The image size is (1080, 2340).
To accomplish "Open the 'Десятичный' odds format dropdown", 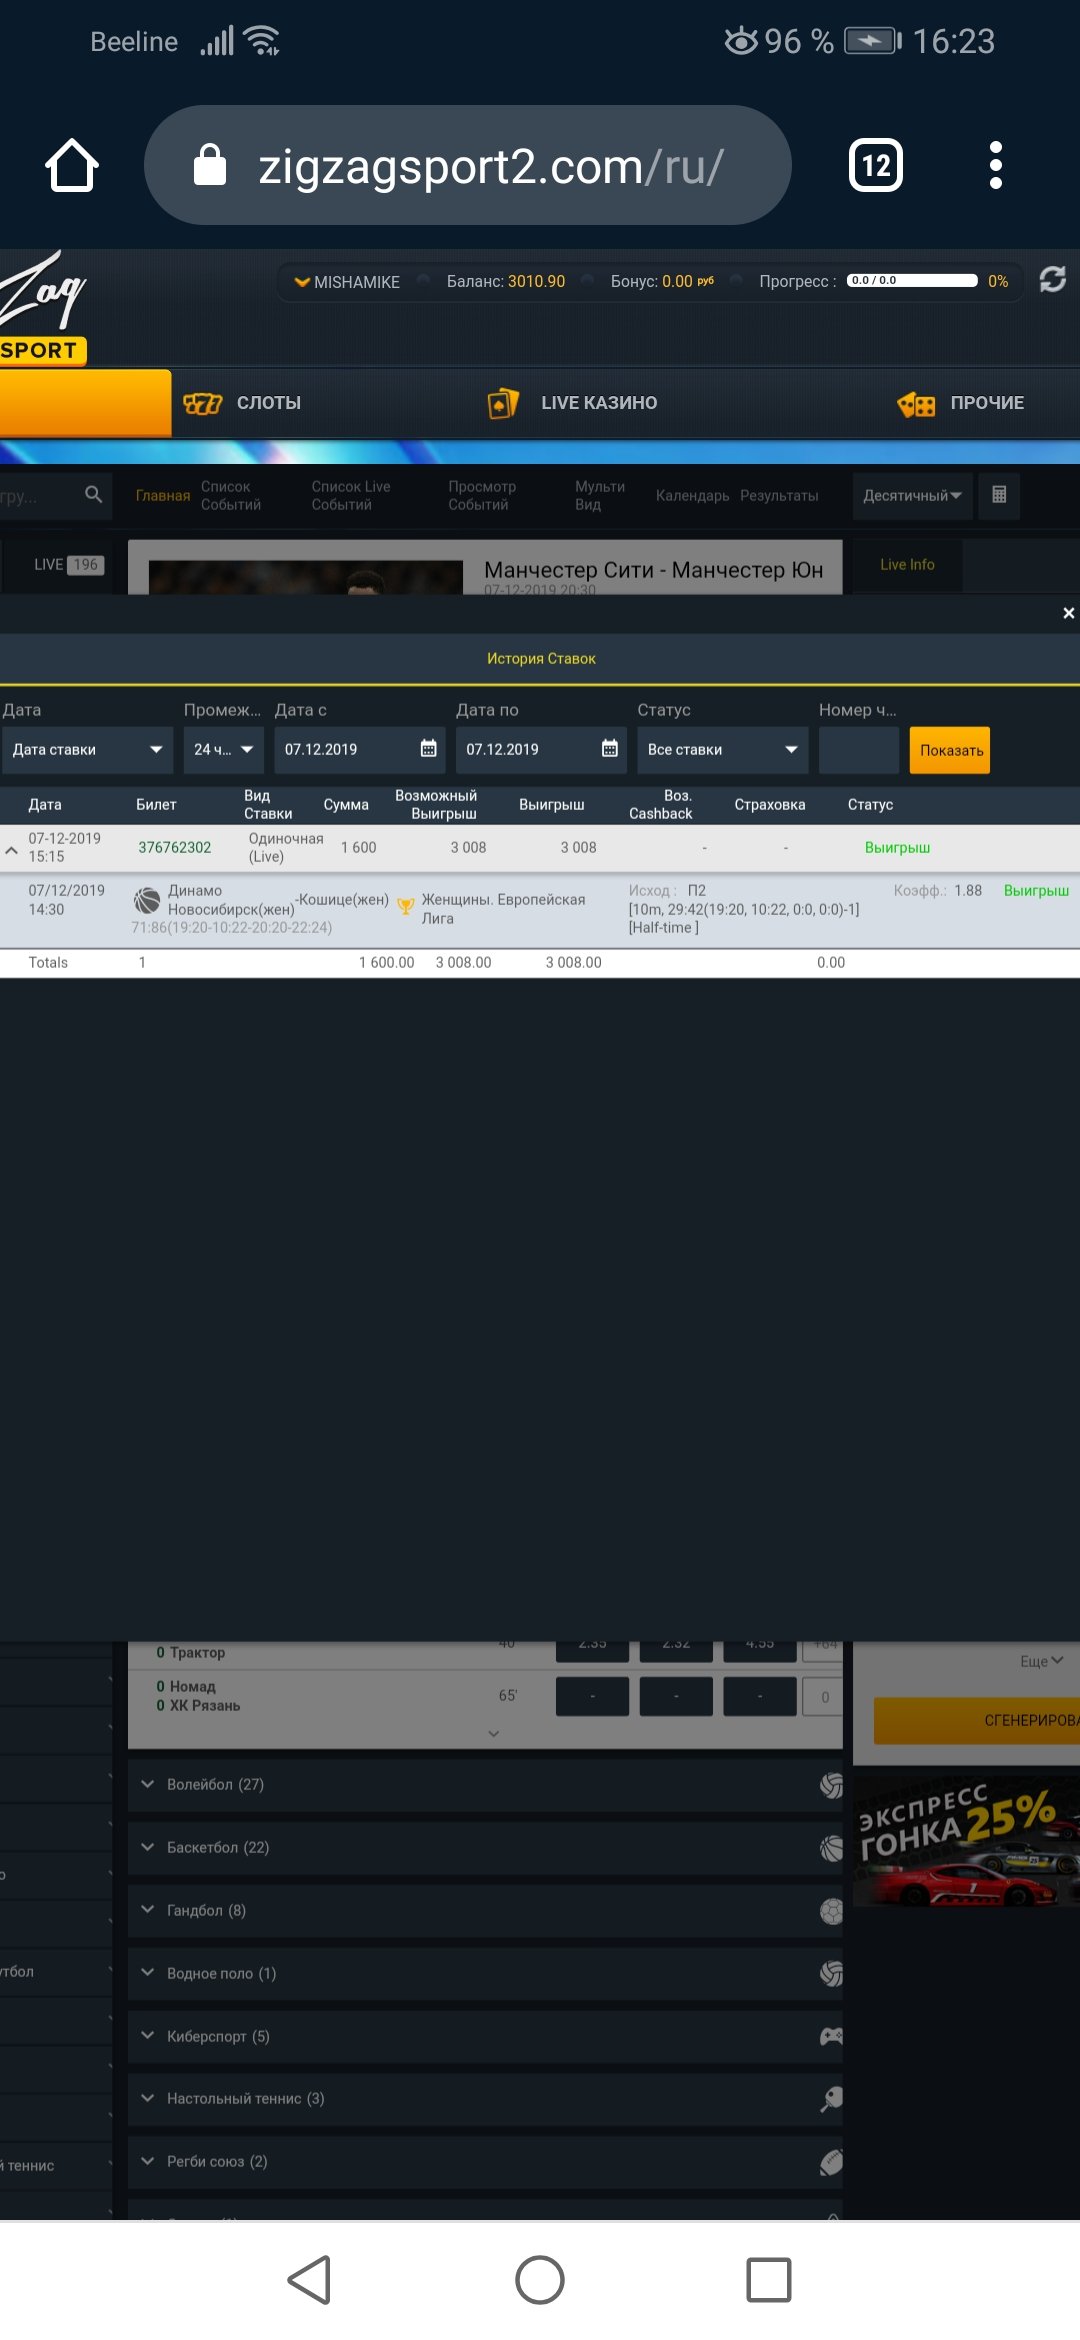I will (911, 496).
